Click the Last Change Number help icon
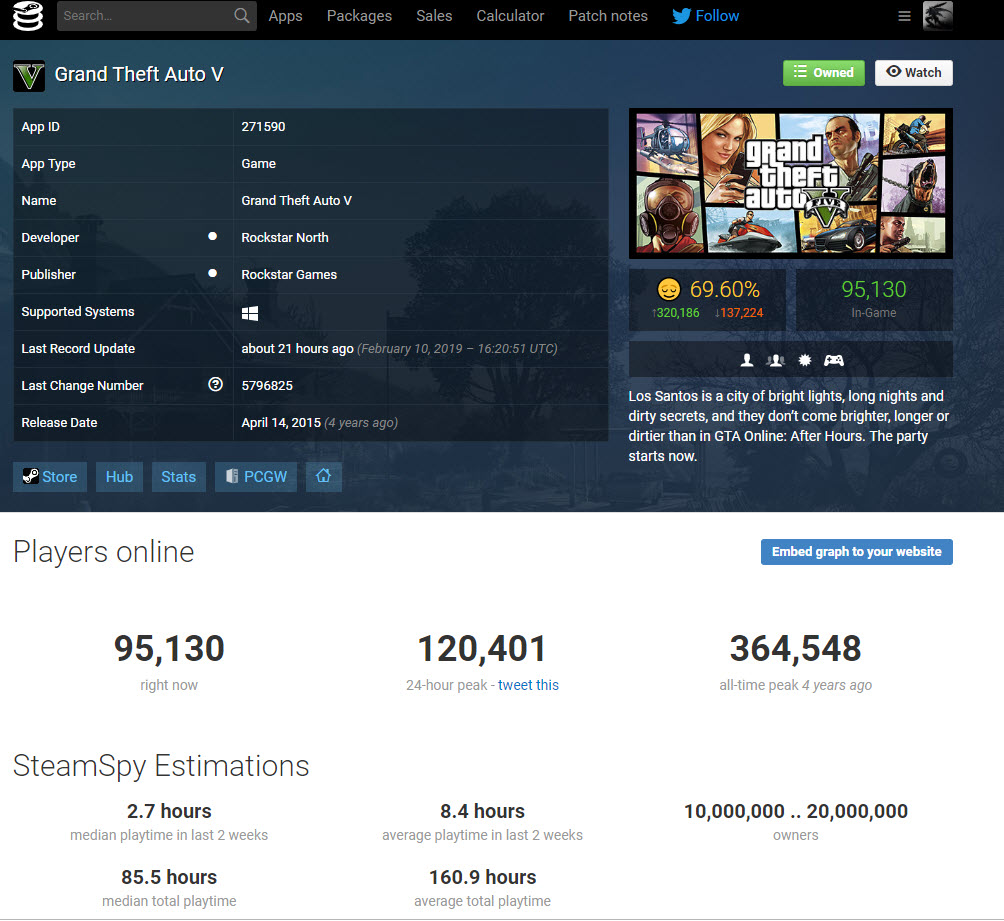 pos(215,385)
